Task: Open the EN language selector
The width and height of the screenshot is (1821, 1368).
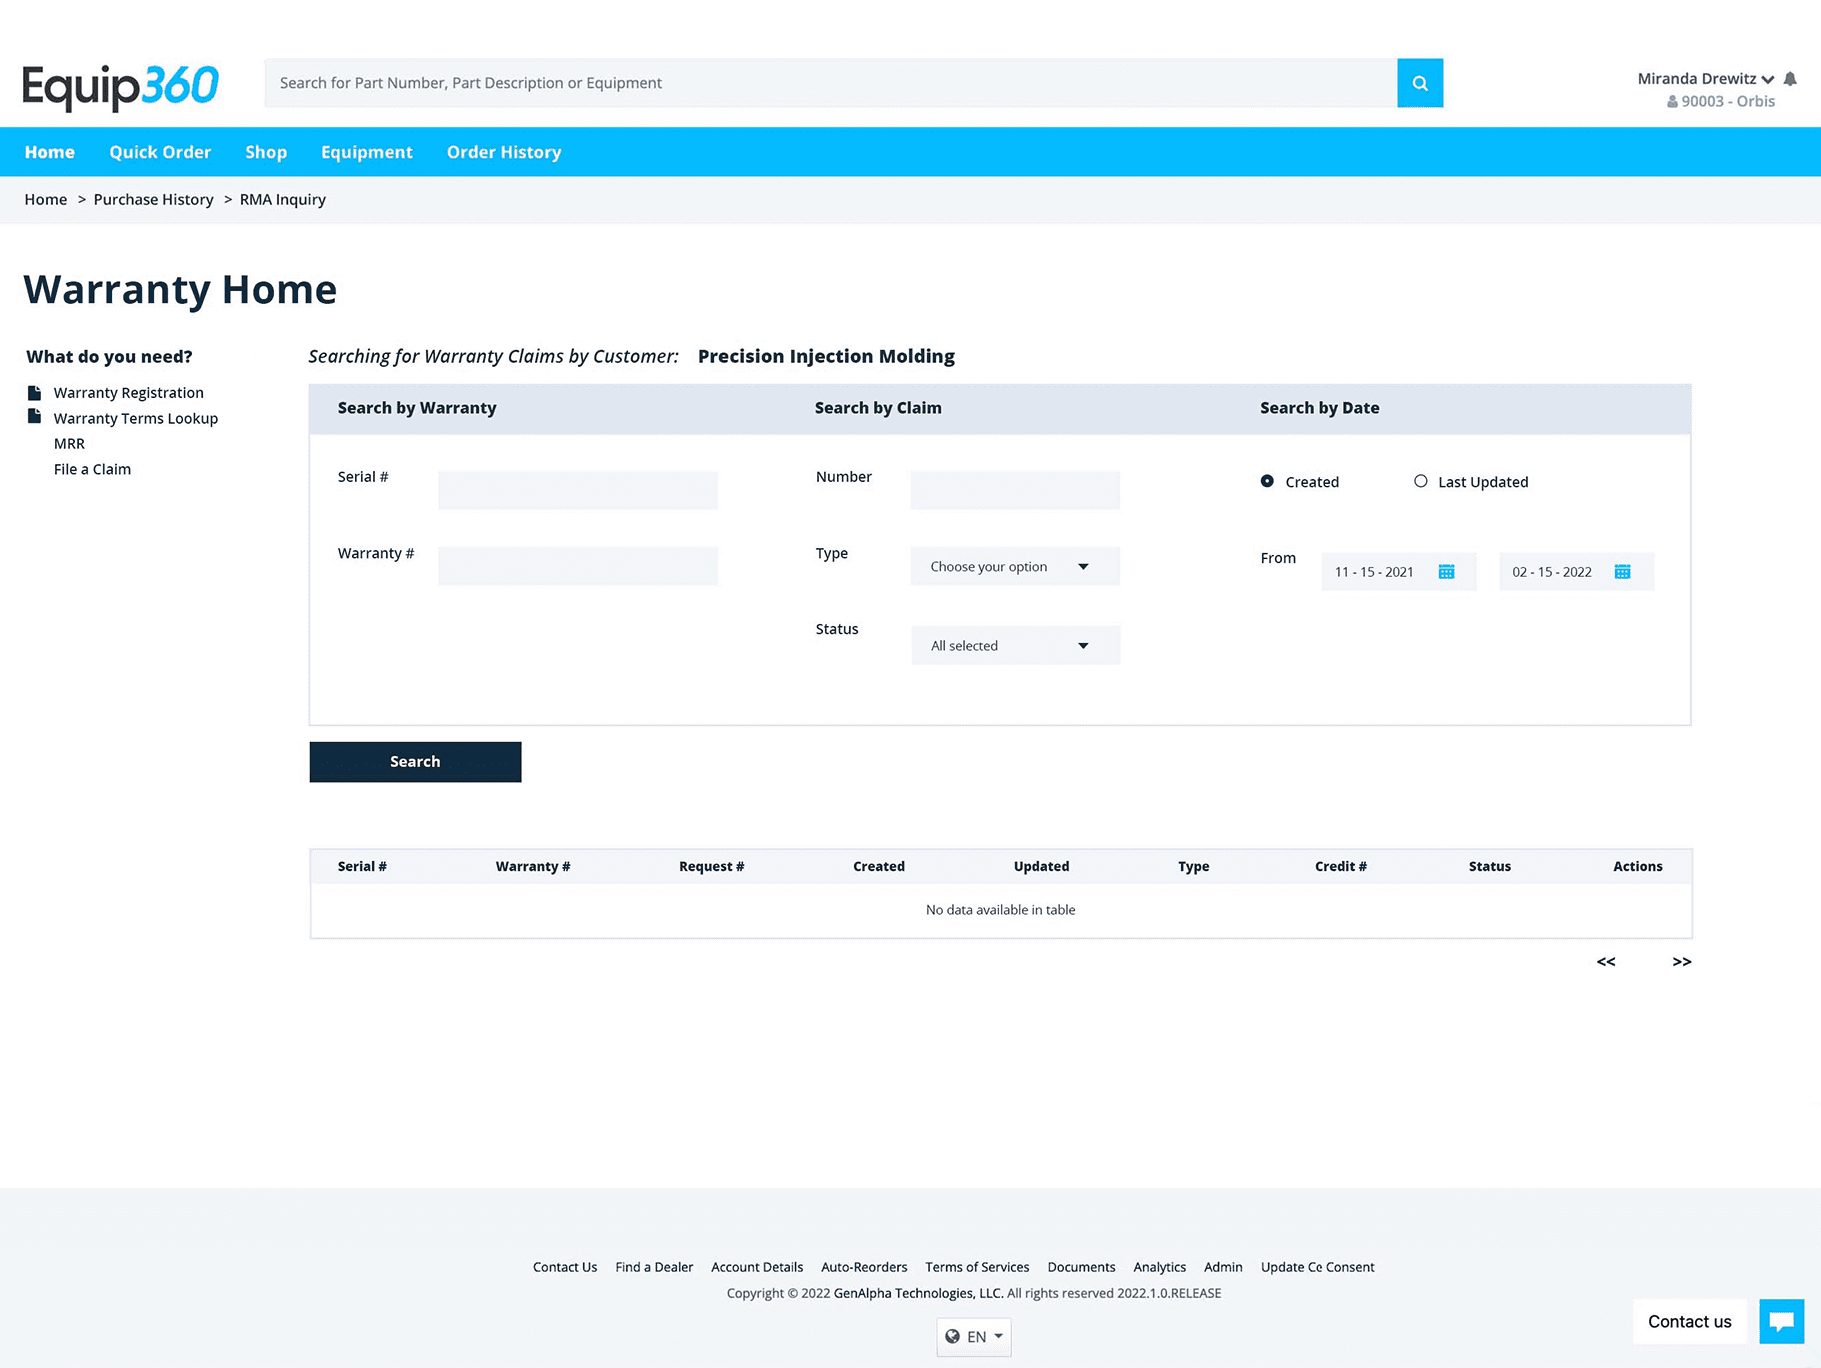Action: coord(974,1337)
